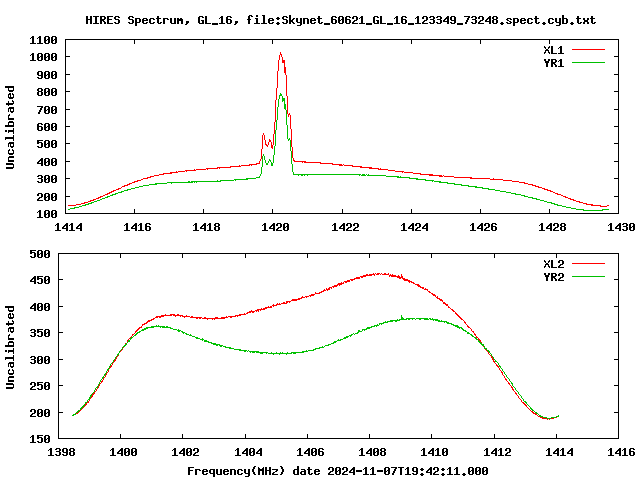640x480 pixels.
Task: Click the Frequency(MHz) date axis label
Action: coord(338,471)
